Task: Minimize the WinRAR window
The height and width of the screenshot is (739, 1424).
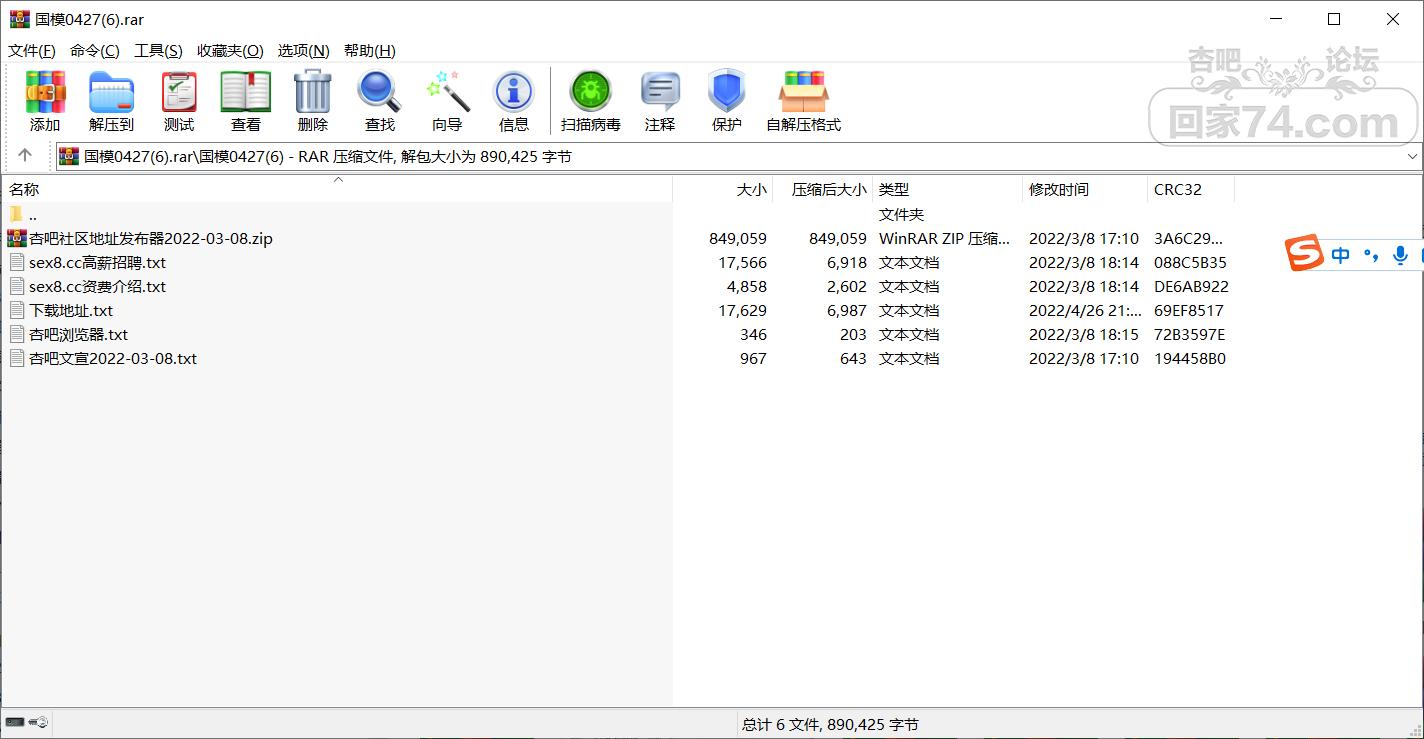Action: click(x=1276, y=19)
